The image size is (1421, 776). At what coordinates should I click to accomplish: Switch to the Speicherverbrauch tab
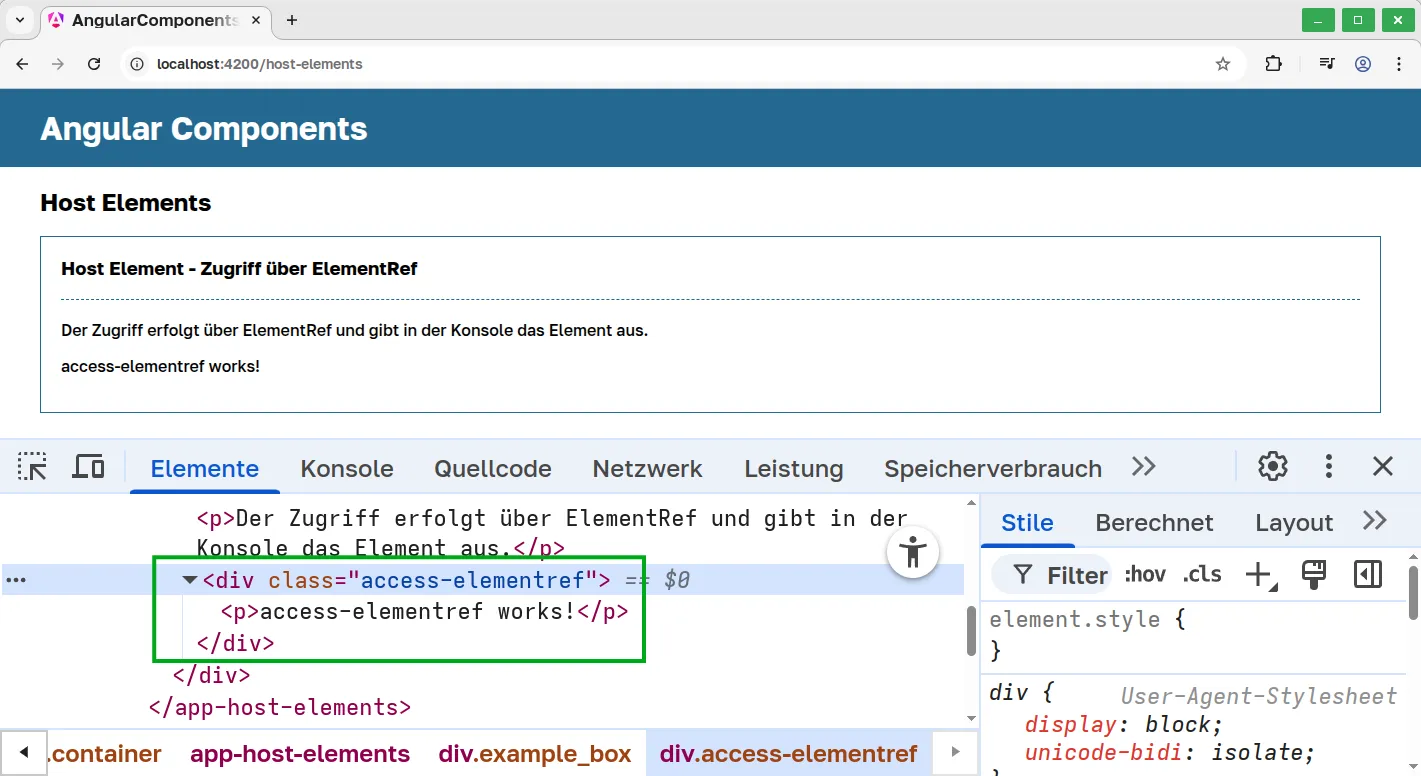(x=993, y=469)
